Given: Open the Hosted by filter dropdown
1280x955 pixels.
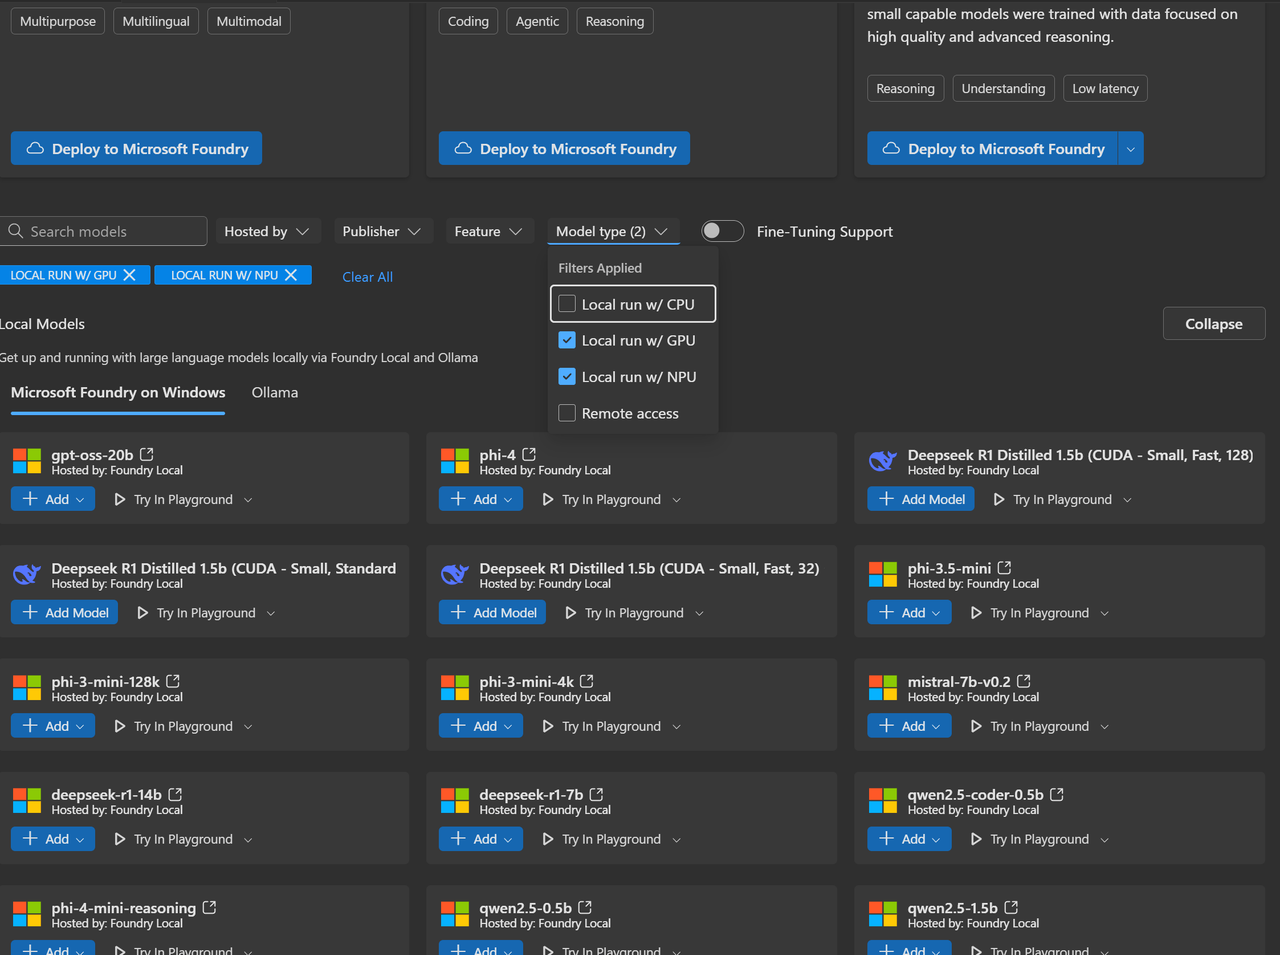Looking at the screenshot, I should (x=268, y=231).
